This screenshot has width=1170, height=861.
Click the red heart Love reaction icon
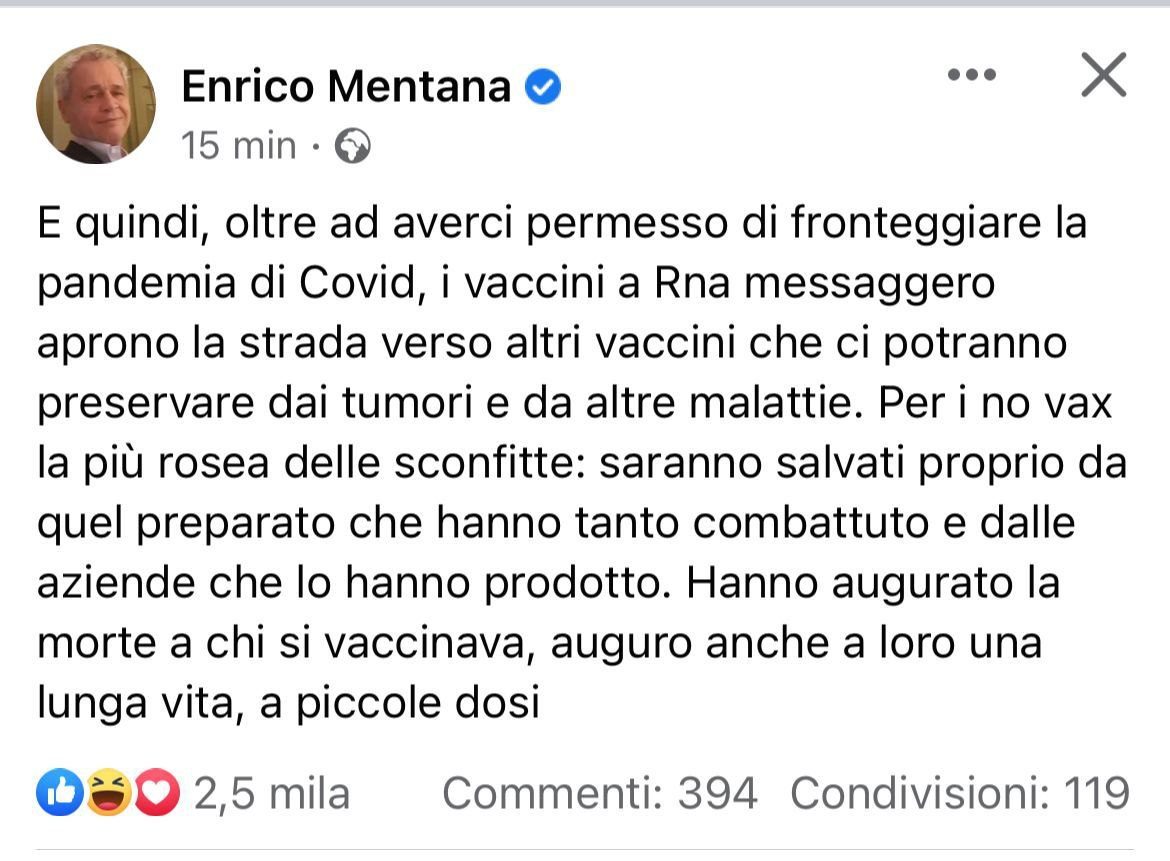click(158, 794)
